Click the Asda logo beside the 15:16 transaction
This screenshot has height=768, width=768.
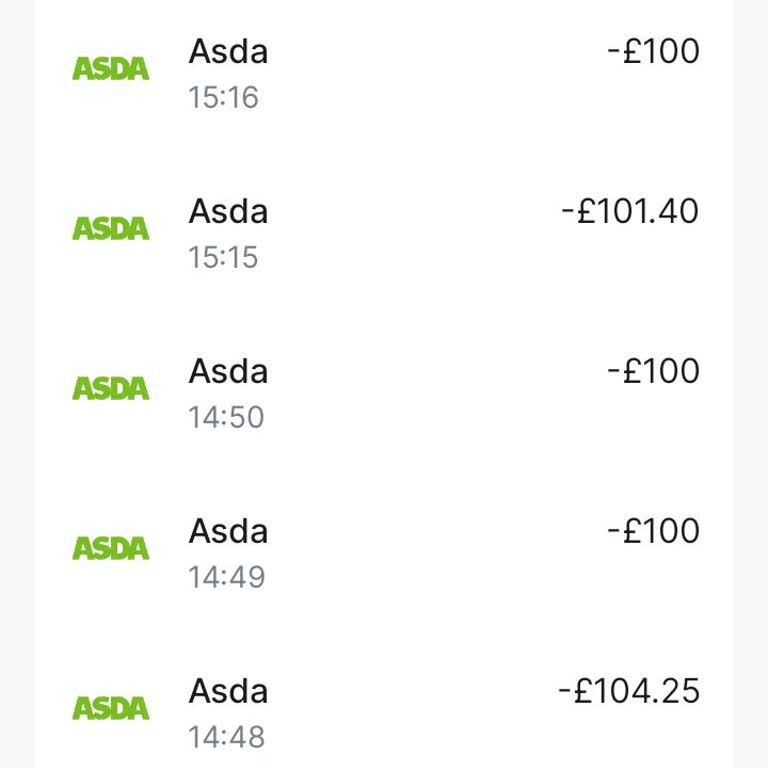[110, 69]
